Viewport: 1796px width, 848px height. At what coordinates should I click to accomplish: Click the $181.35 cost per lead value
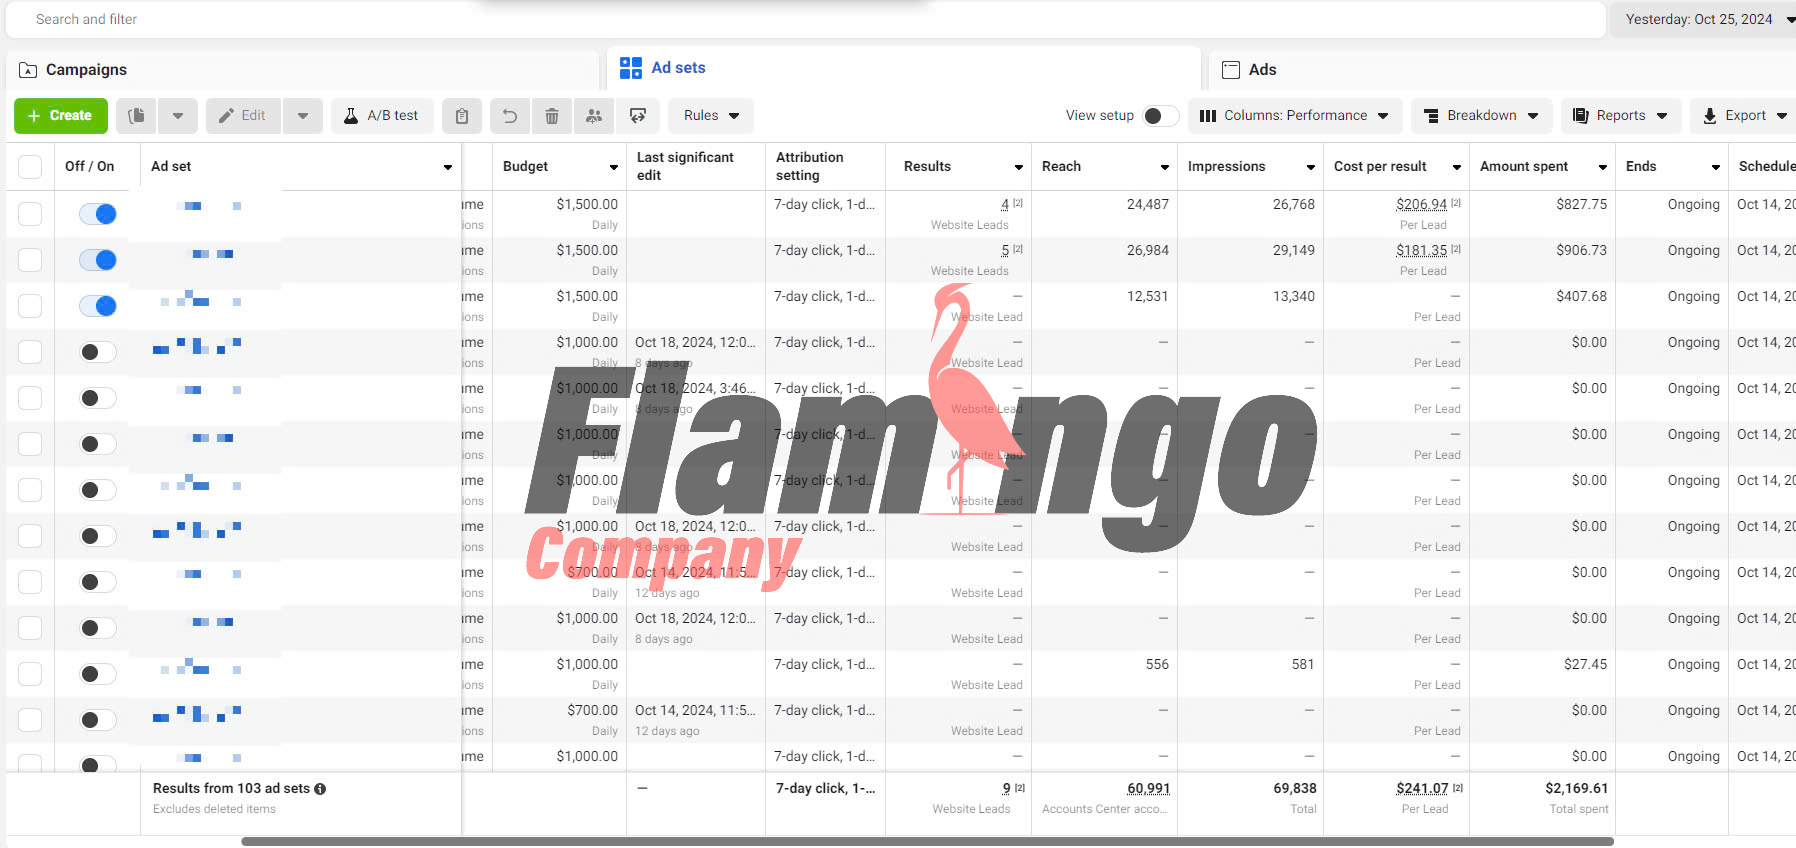click(1421, 250)
